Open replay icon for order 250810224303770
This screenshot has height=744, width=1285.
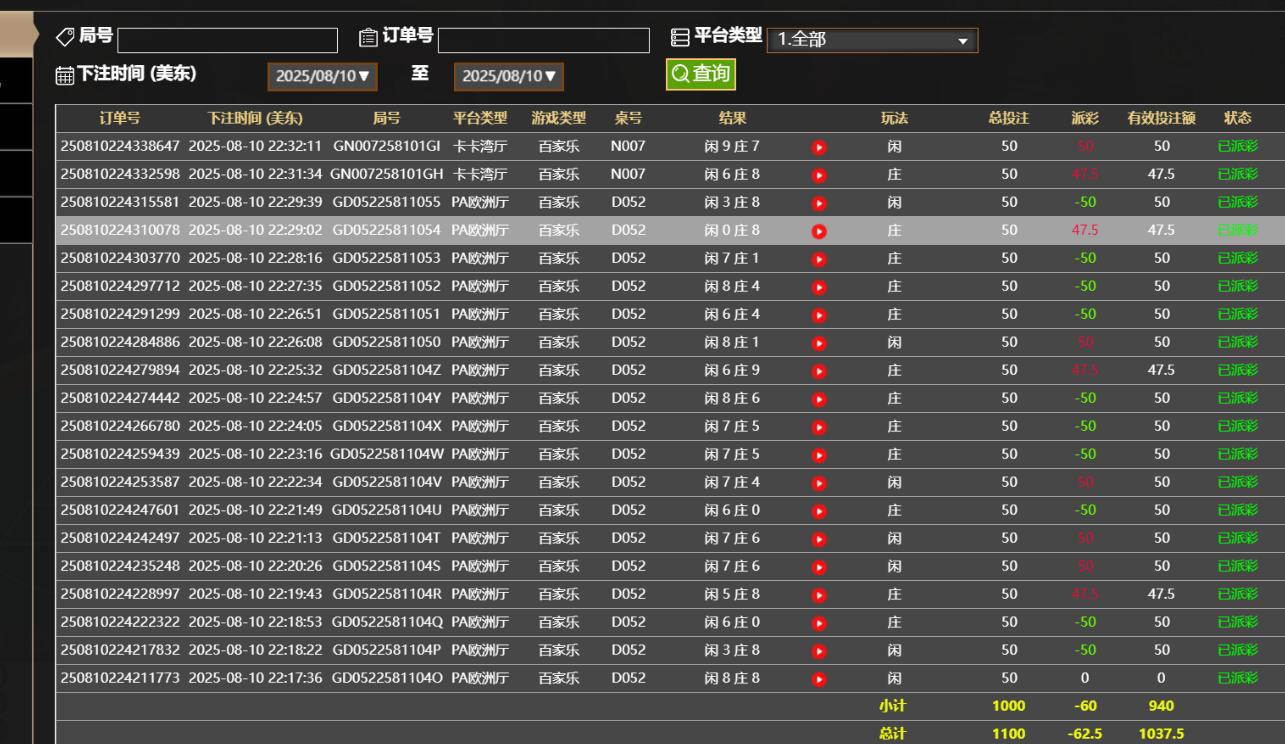pyautogui.click(x=819, y=259)
